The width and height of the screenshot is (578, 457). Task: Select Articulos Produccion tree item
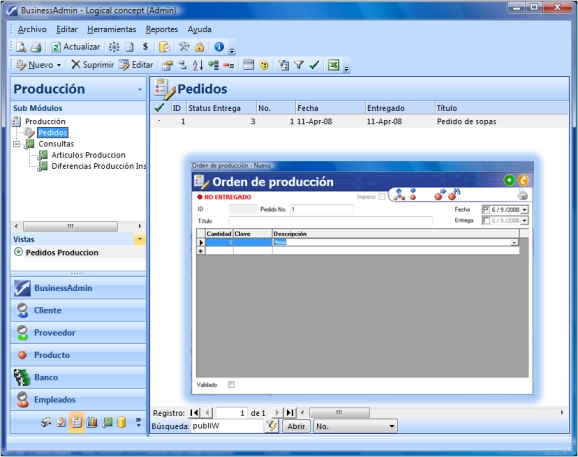88,155
